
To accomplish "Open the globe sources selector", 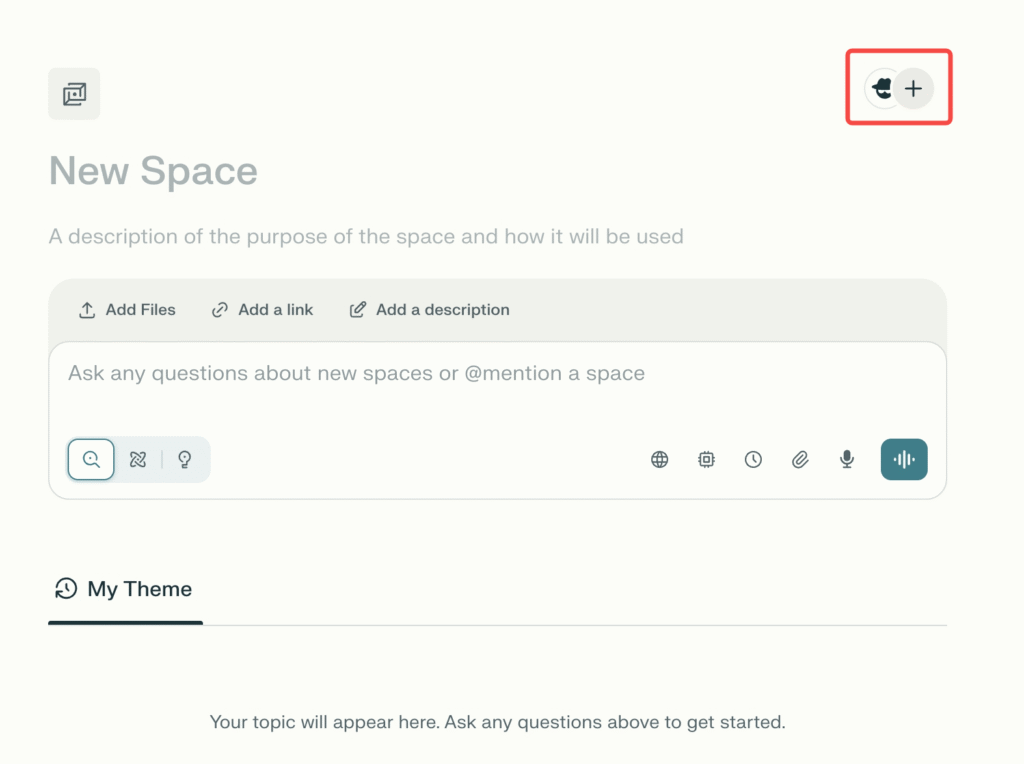I will click(x=660, y=460).
